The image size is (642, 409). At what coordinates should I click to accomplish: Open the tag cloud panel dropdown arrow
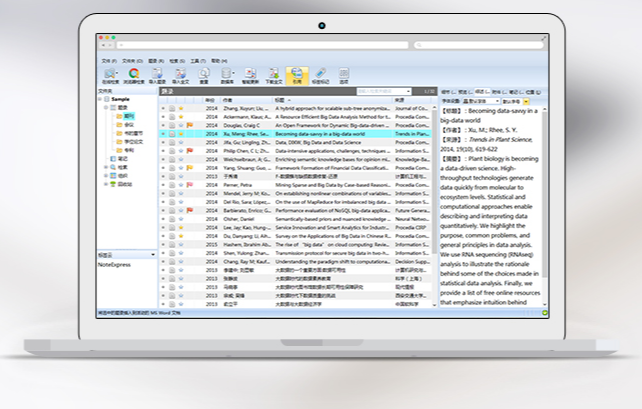coord(153,256)
